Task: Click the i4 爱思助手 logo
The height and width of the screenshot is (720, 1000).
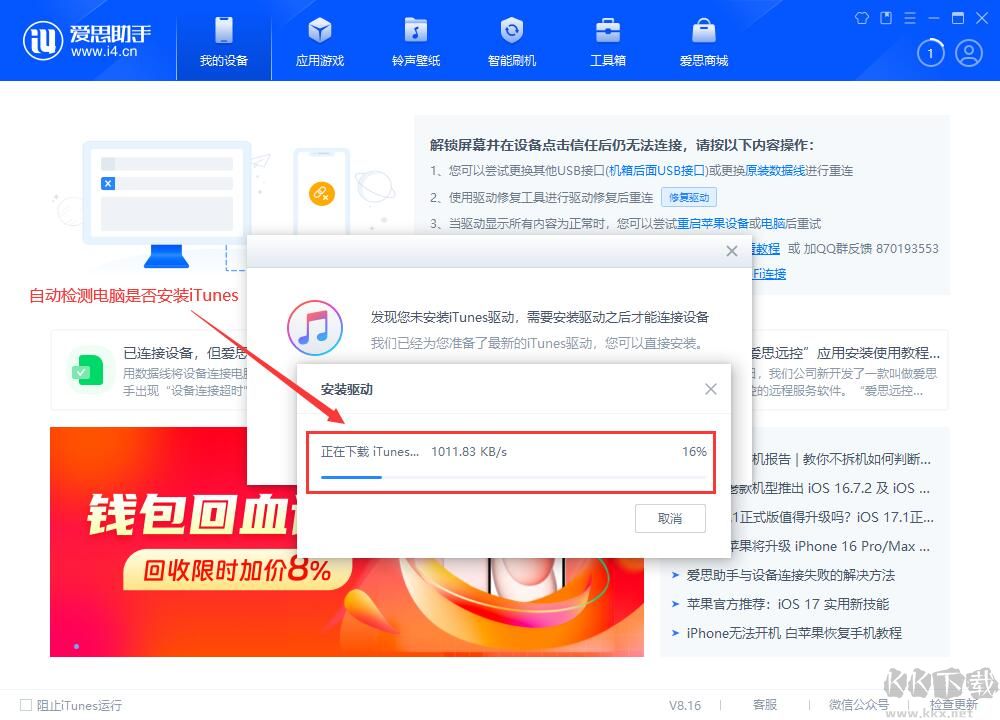Action: coord(87,40)
